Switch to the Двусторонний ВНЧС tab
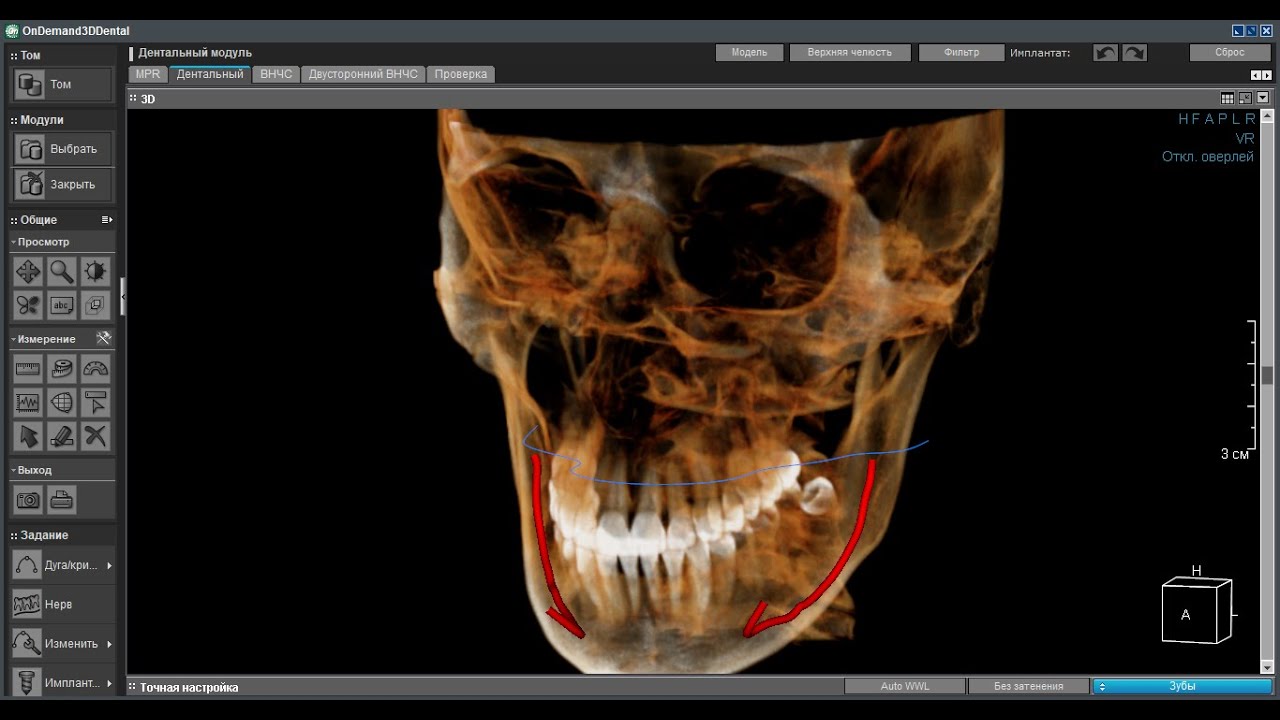 pos(364,74)
